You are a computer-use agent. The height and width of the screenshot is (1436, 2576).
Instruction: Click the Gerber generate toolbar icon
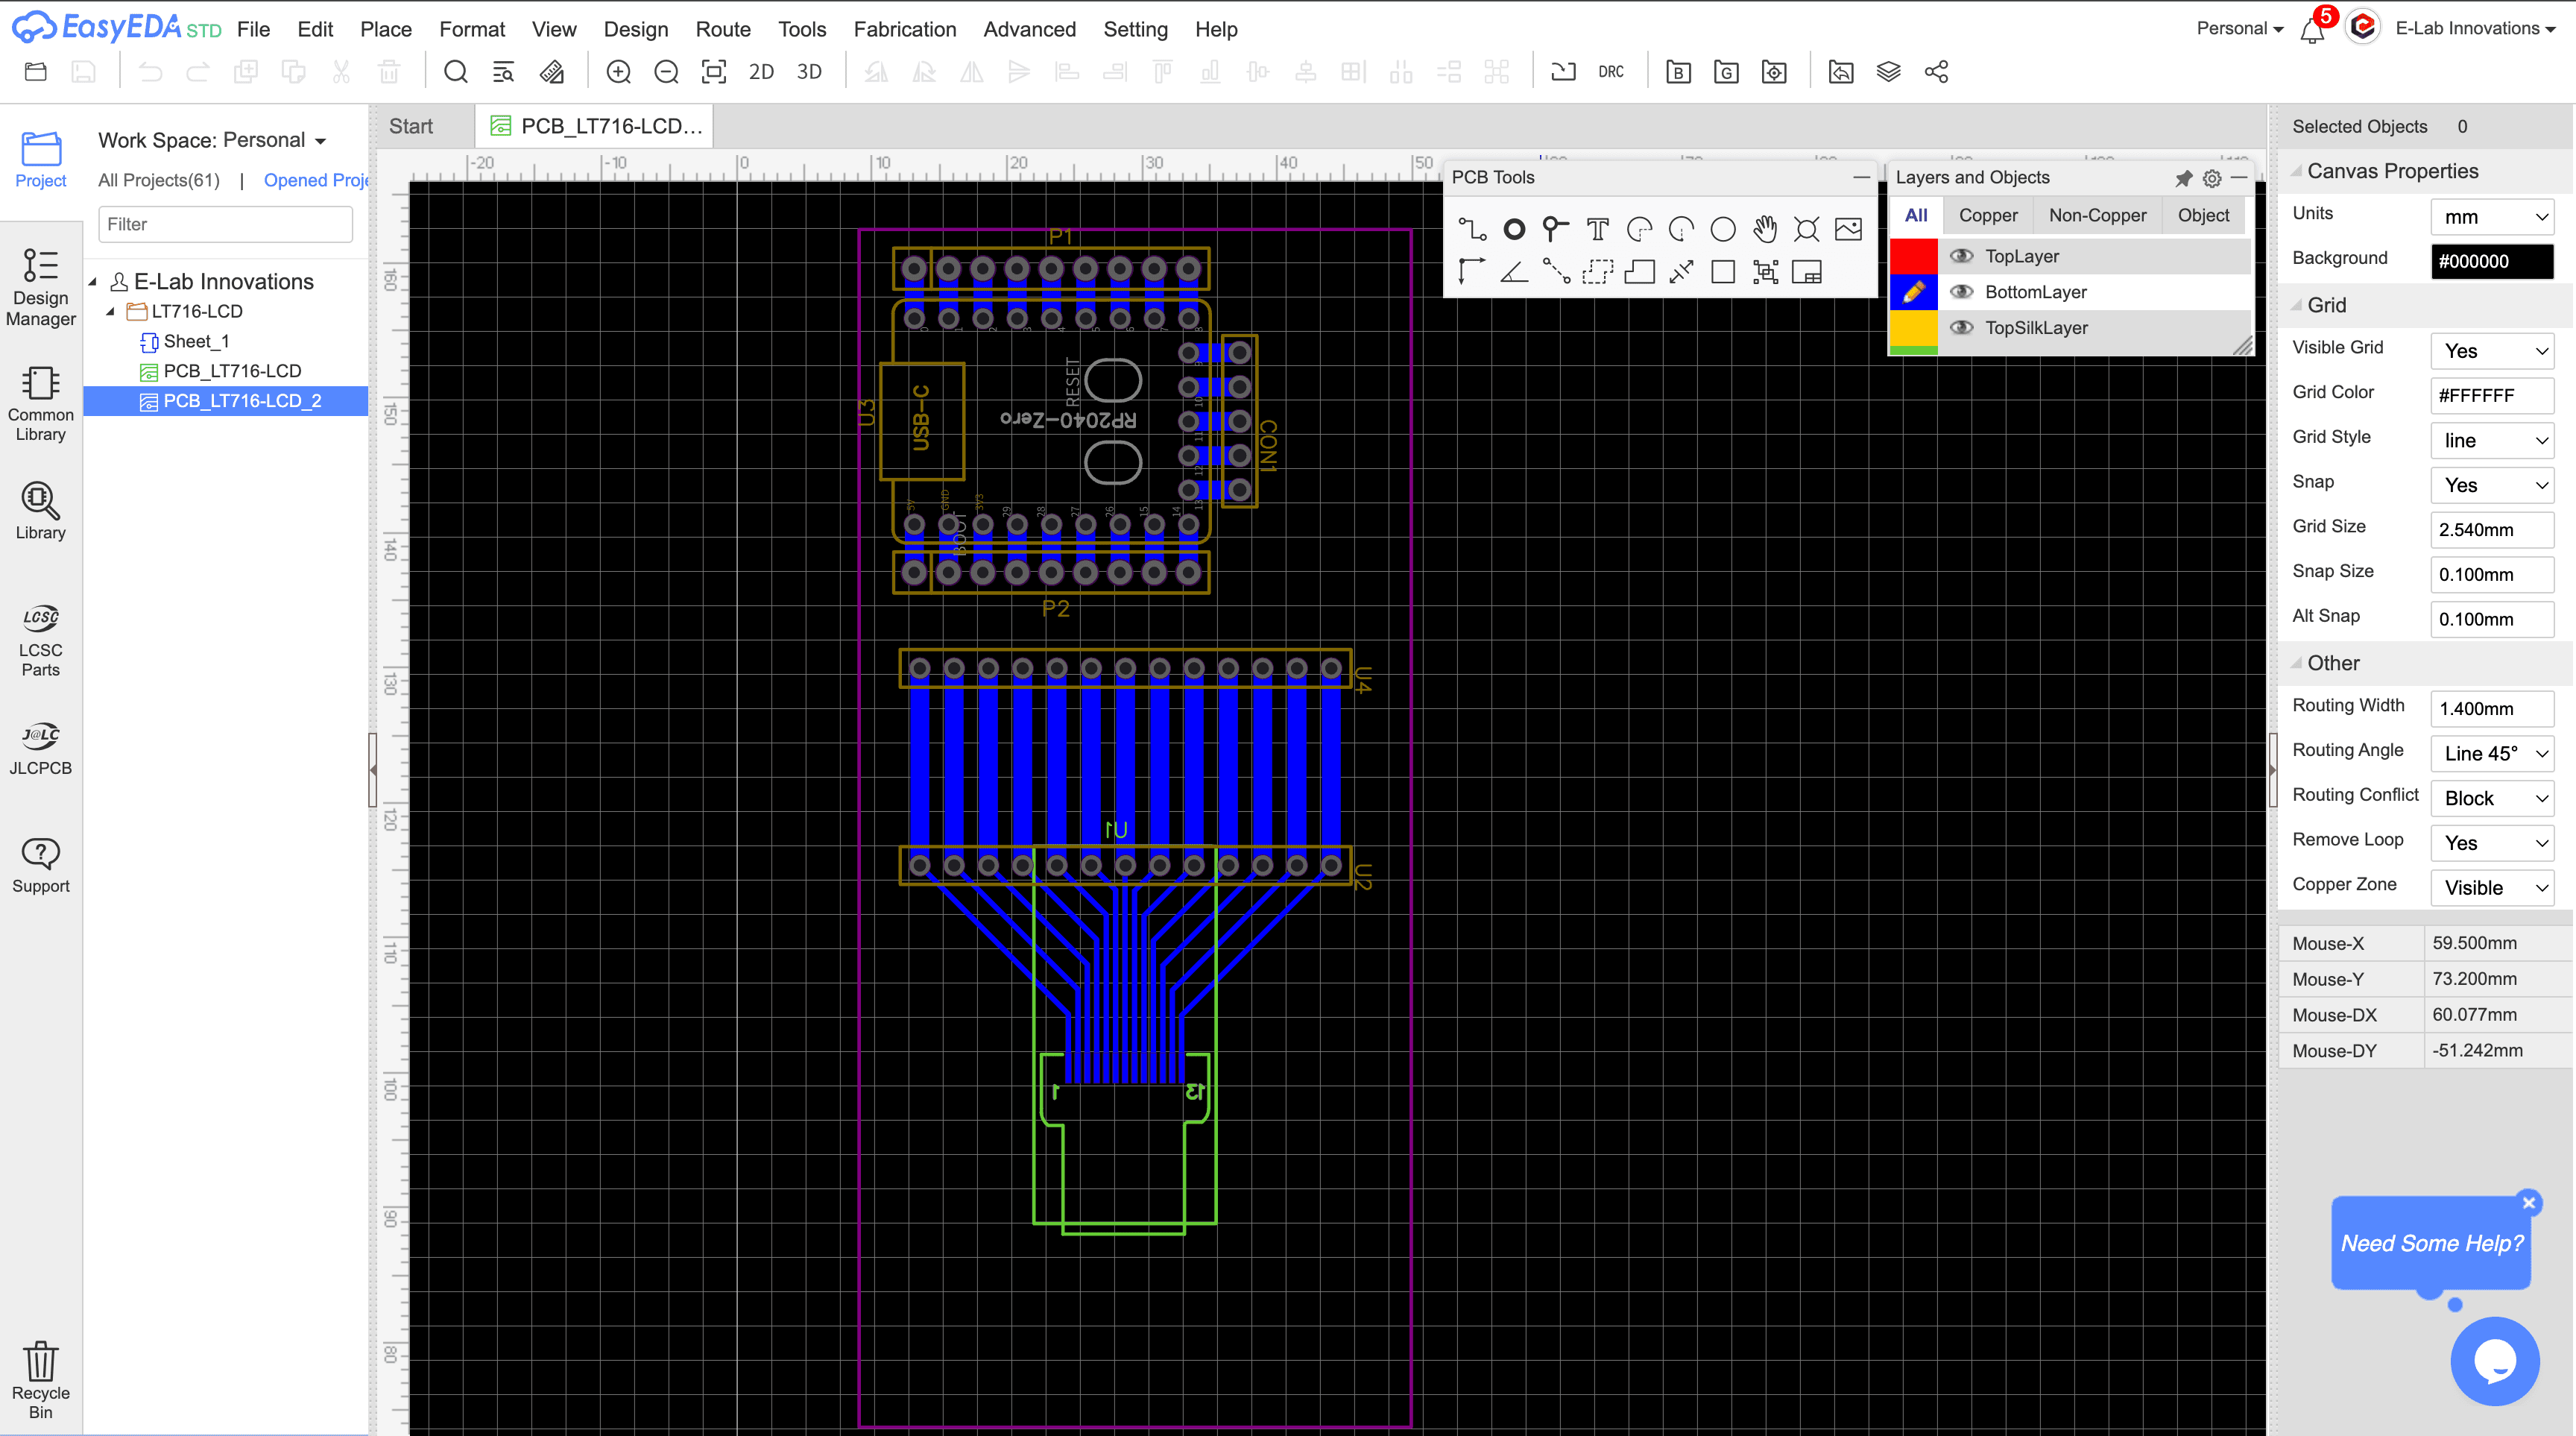(x=1726, y=72)
